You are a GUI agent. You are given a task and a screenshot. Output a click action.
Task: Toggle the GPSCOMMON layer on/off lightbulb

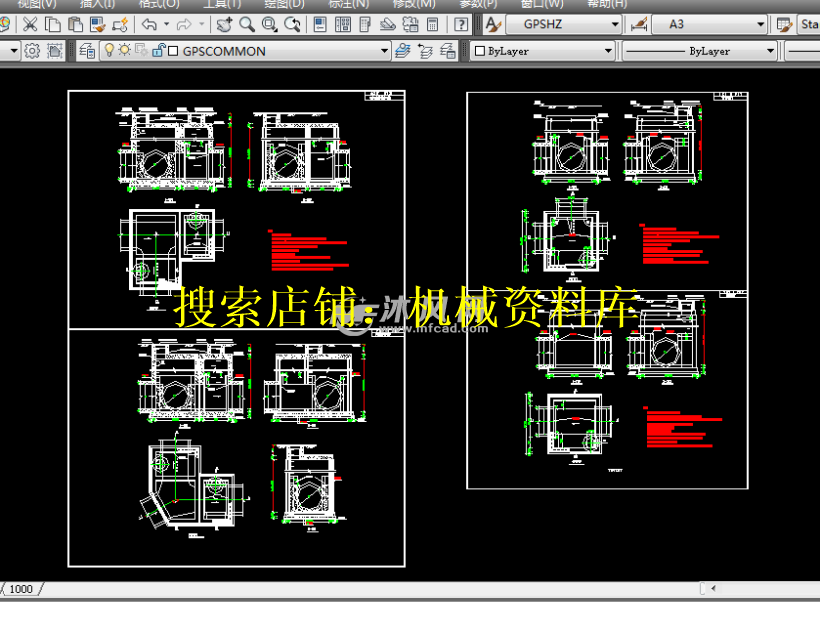(x=109, y=50)
